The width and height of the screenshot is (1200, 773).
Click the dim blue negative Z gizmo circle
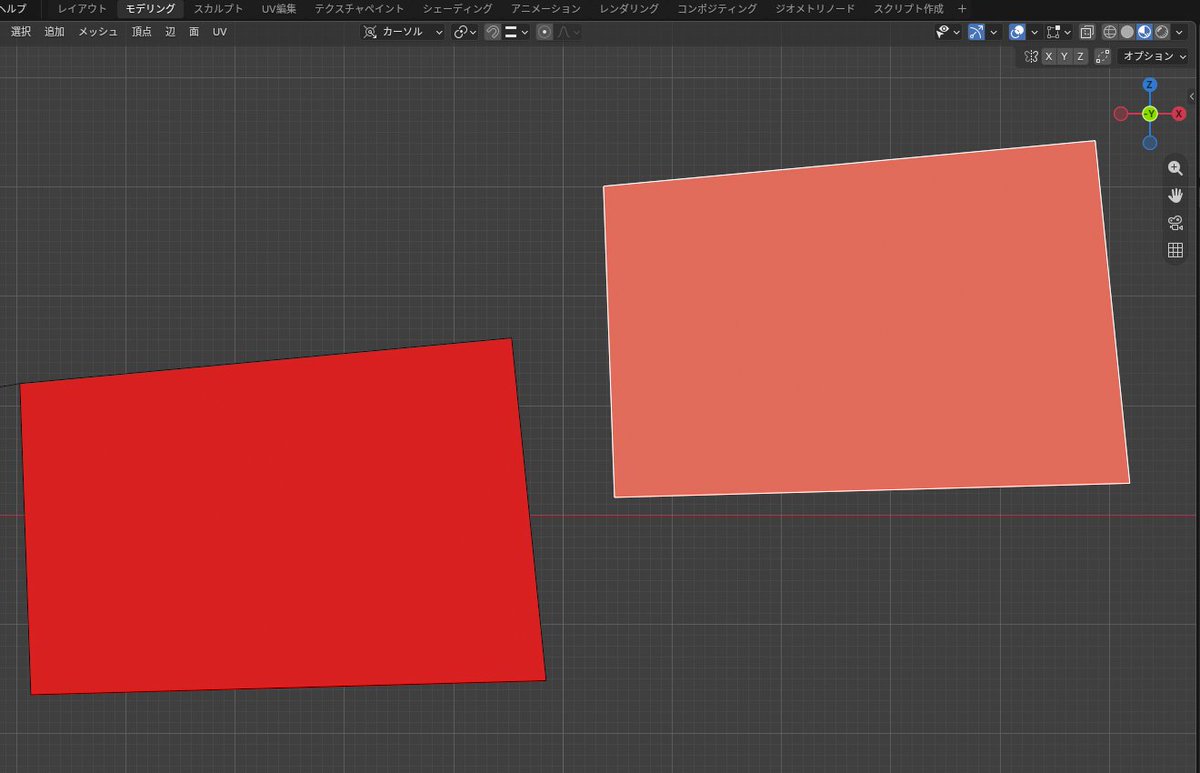(1150, 143)
